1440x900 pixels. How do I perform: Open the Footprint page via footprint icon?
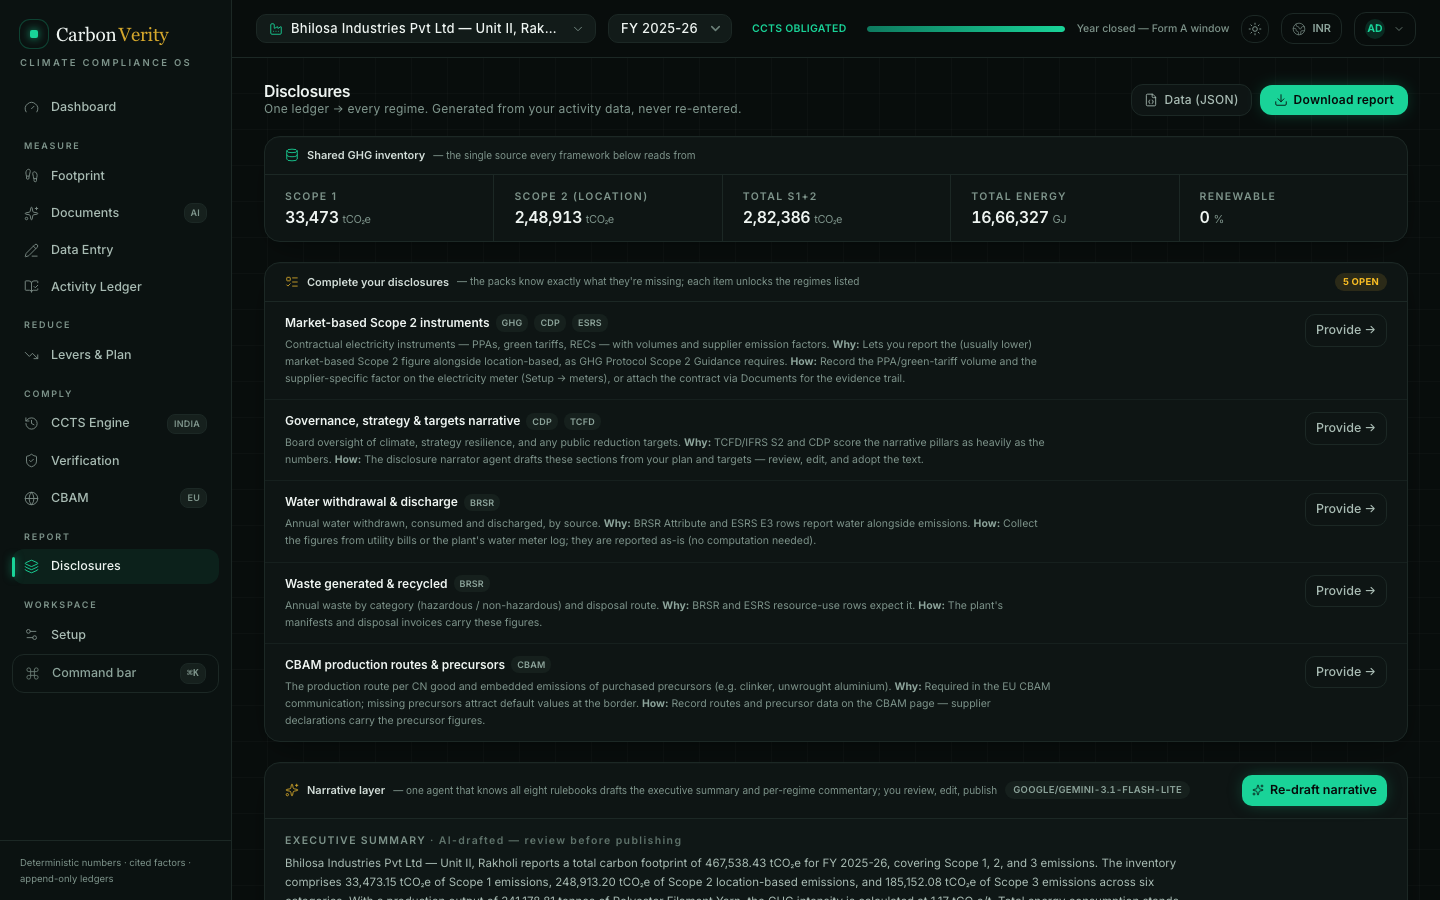click(32, 176)
